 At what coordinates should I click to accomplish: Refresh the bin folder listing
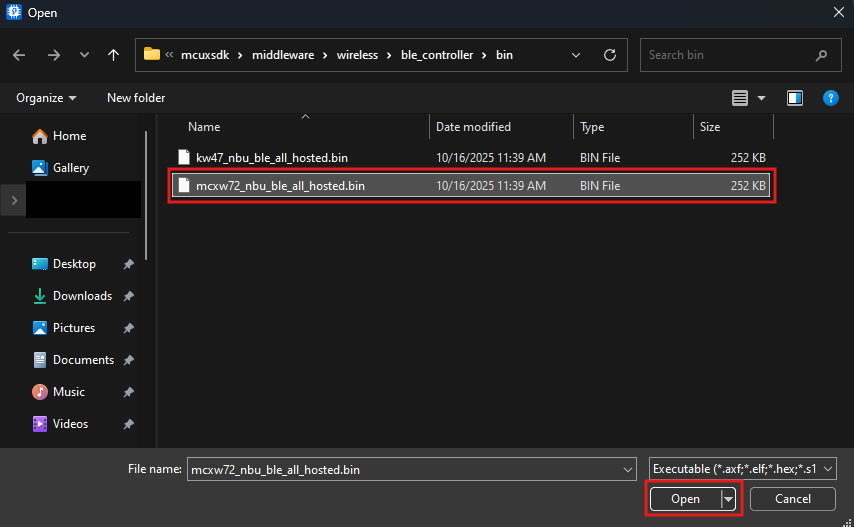(609, 55)
